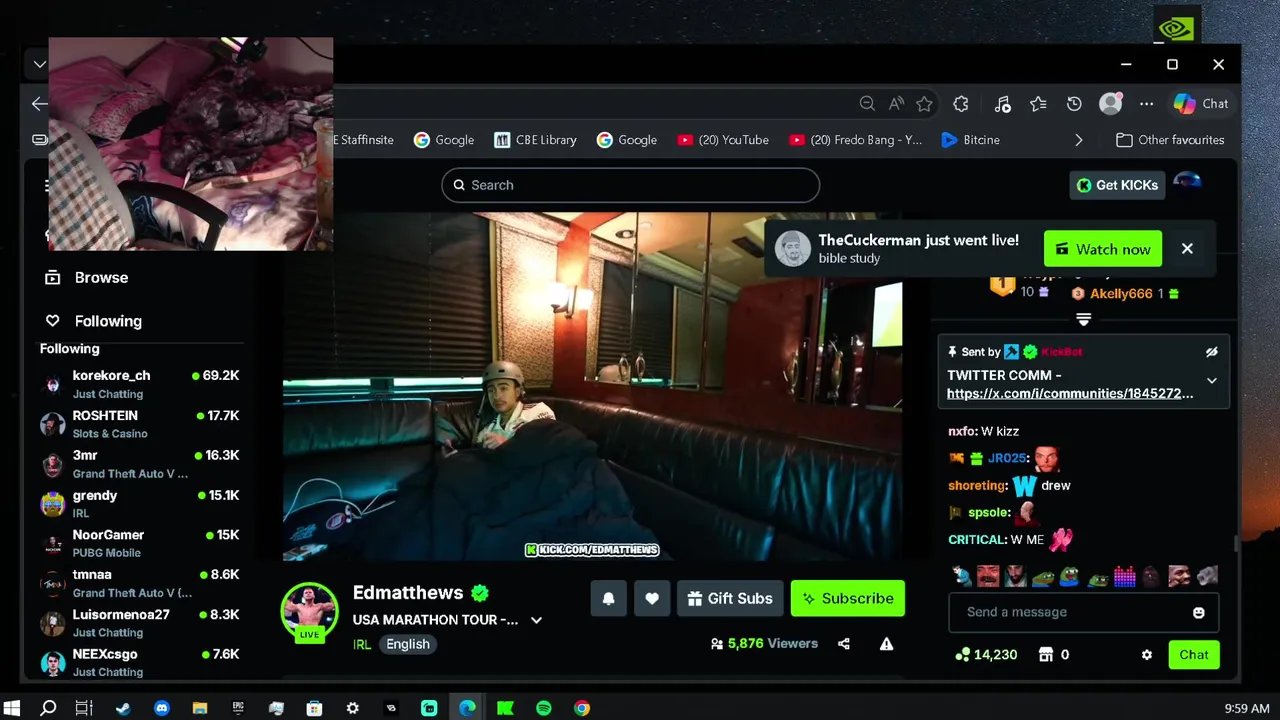Open NEEXcsgo channel in Following
Viewport: 1280px width, 720px height.
pyautogui.click(x=140, y=662)
